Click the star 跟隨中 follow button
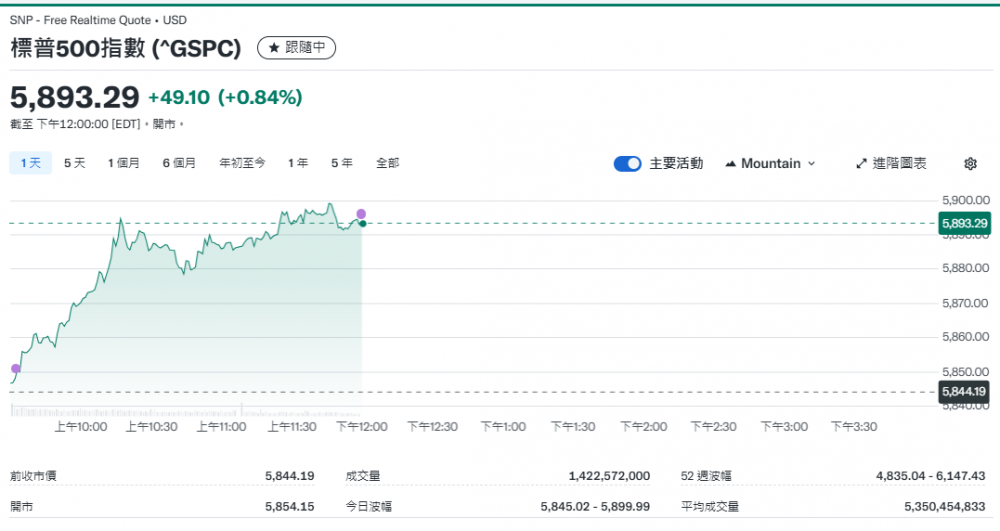 point(297,47)
